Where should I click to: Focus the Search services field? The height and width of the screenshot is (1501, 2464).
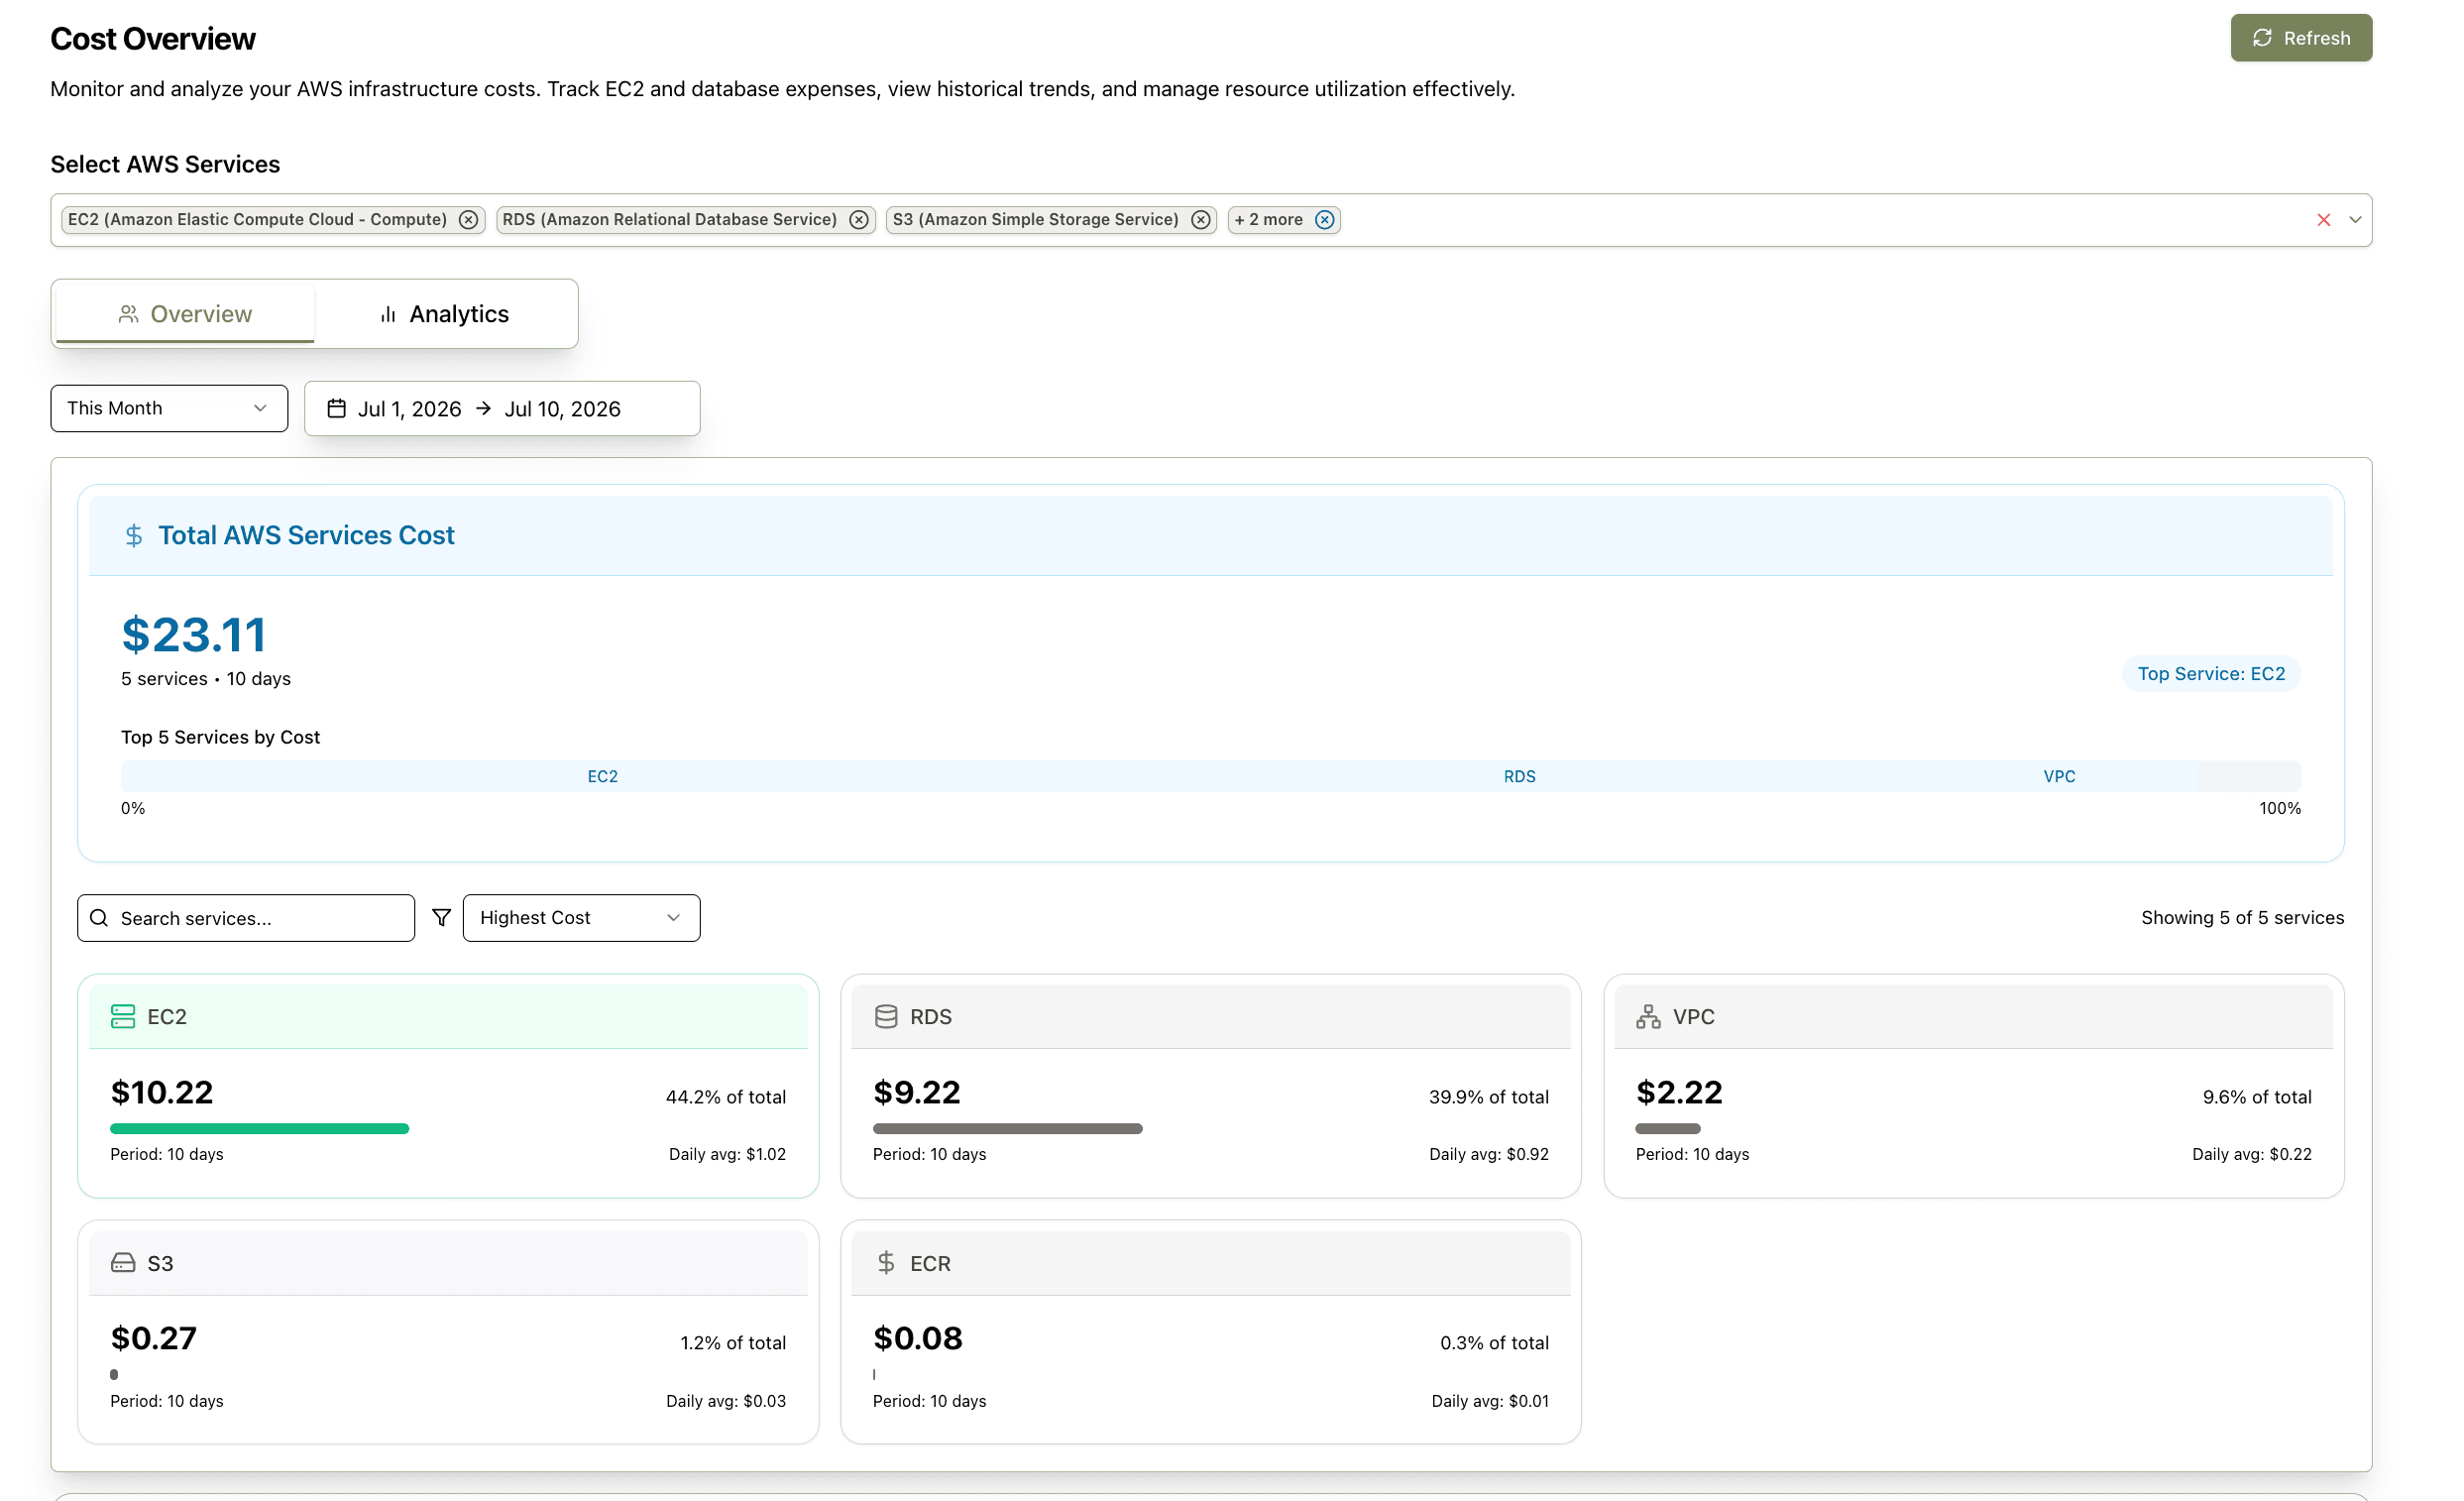click(x=246, y=918)
